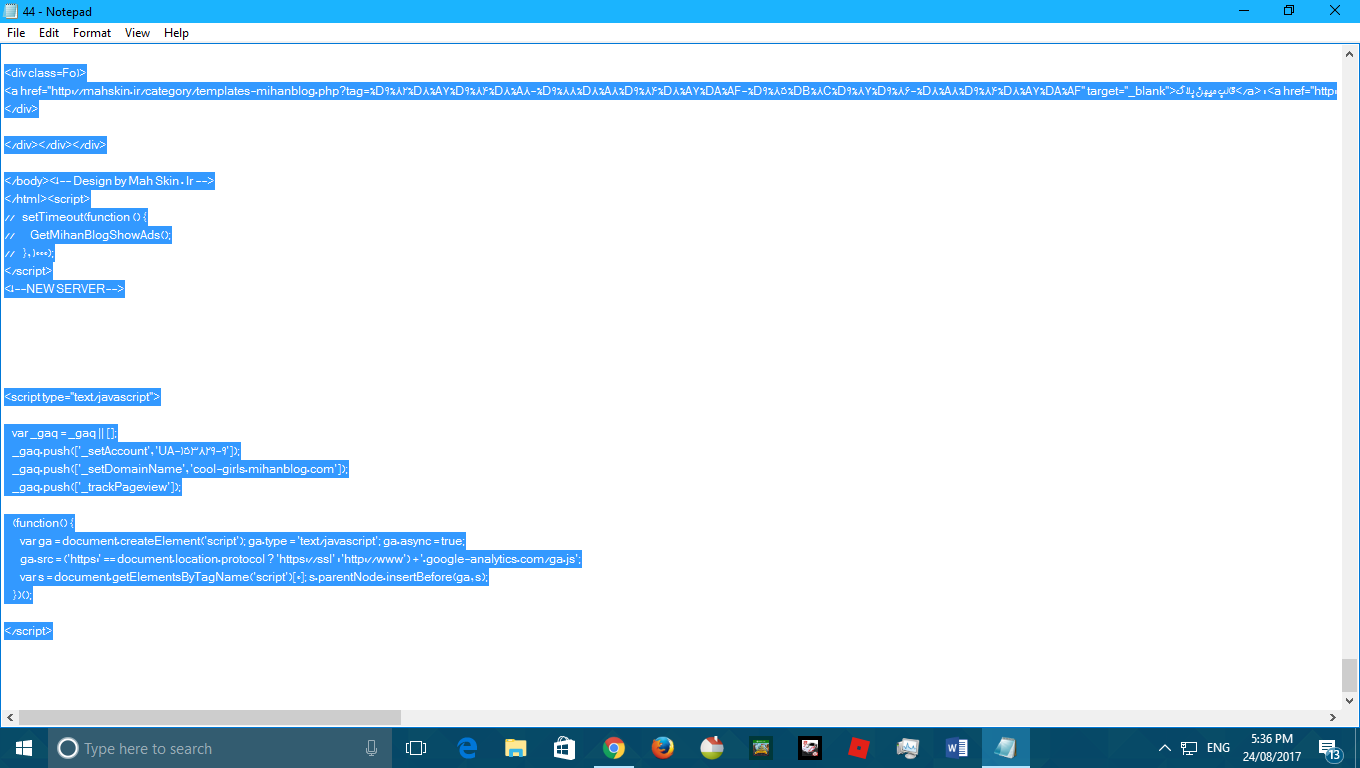Open the Help menu
This screenshot has width=1360, height=768.
coord(176,33)
